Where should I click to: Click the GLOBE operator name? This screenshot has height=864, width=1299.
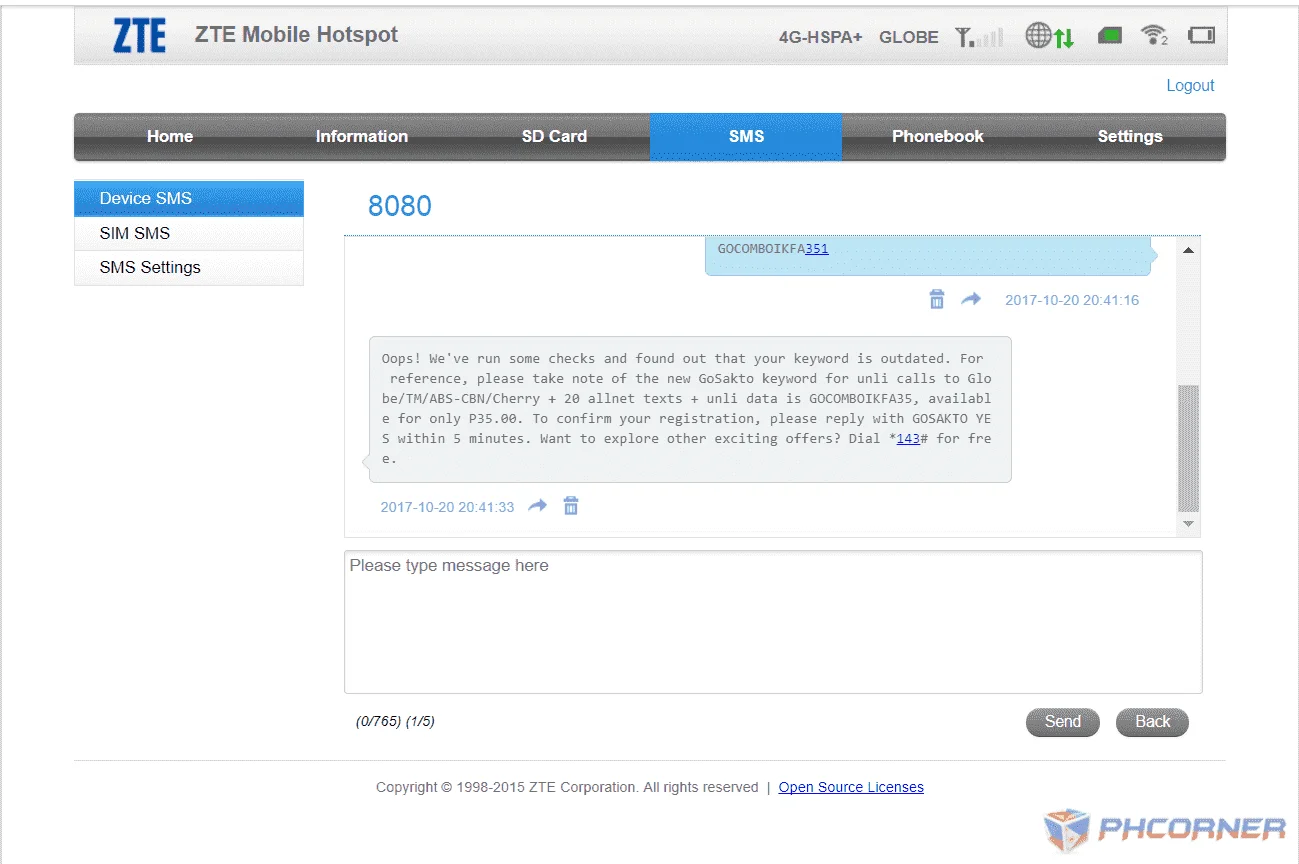click(909, 38)
